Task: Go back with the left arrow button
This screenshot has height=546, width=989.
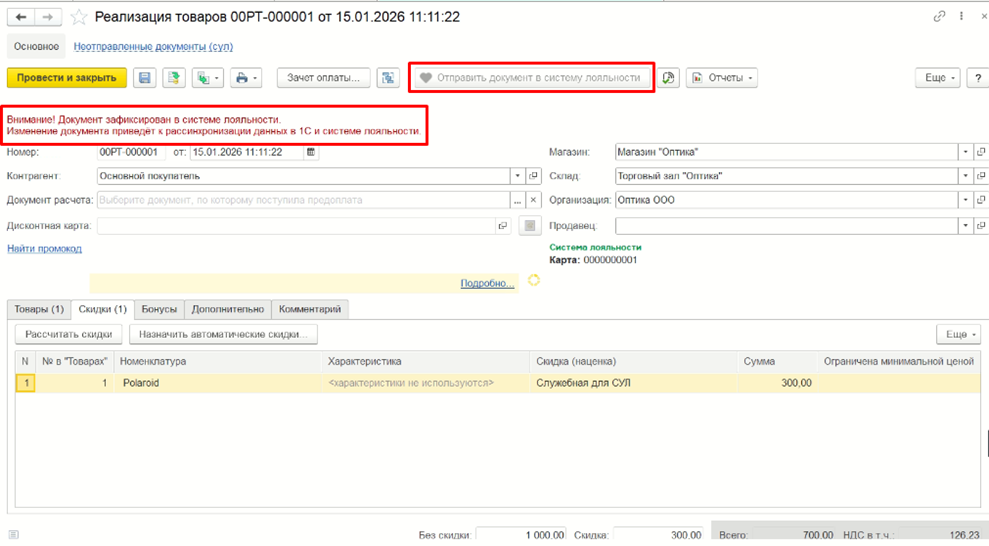Action: 21,17
